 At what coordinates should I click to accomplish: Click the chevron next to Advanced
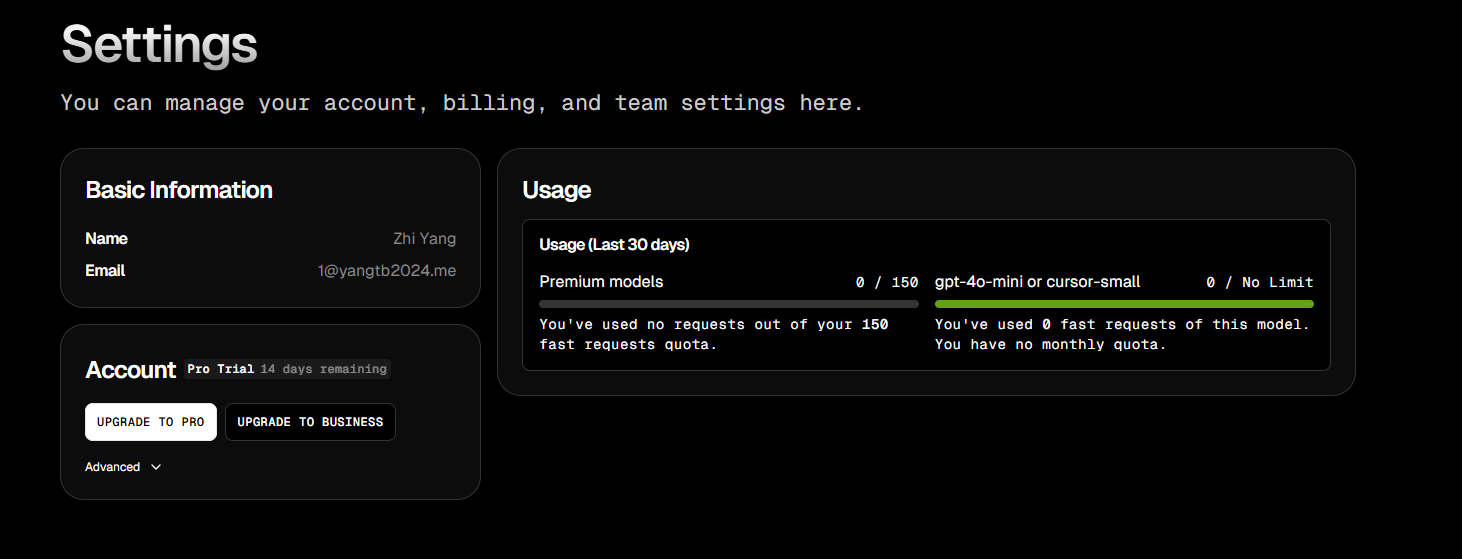pyautogui.click(x=156, y=467)
